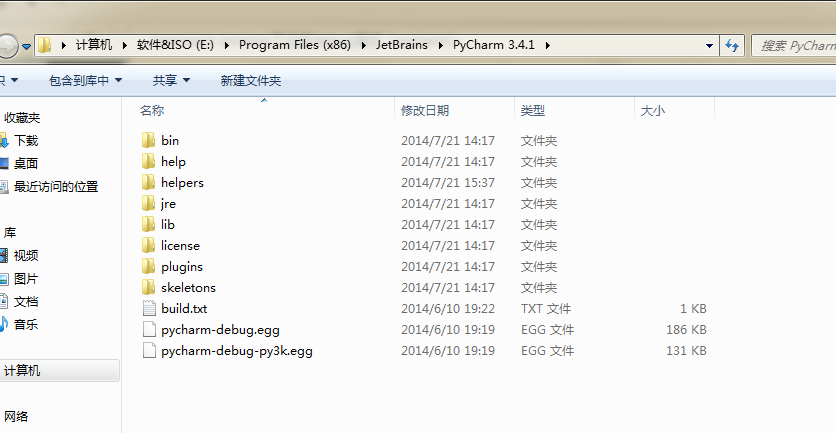
Task: Select the 视频 library icon
Action: coord(4,255)
